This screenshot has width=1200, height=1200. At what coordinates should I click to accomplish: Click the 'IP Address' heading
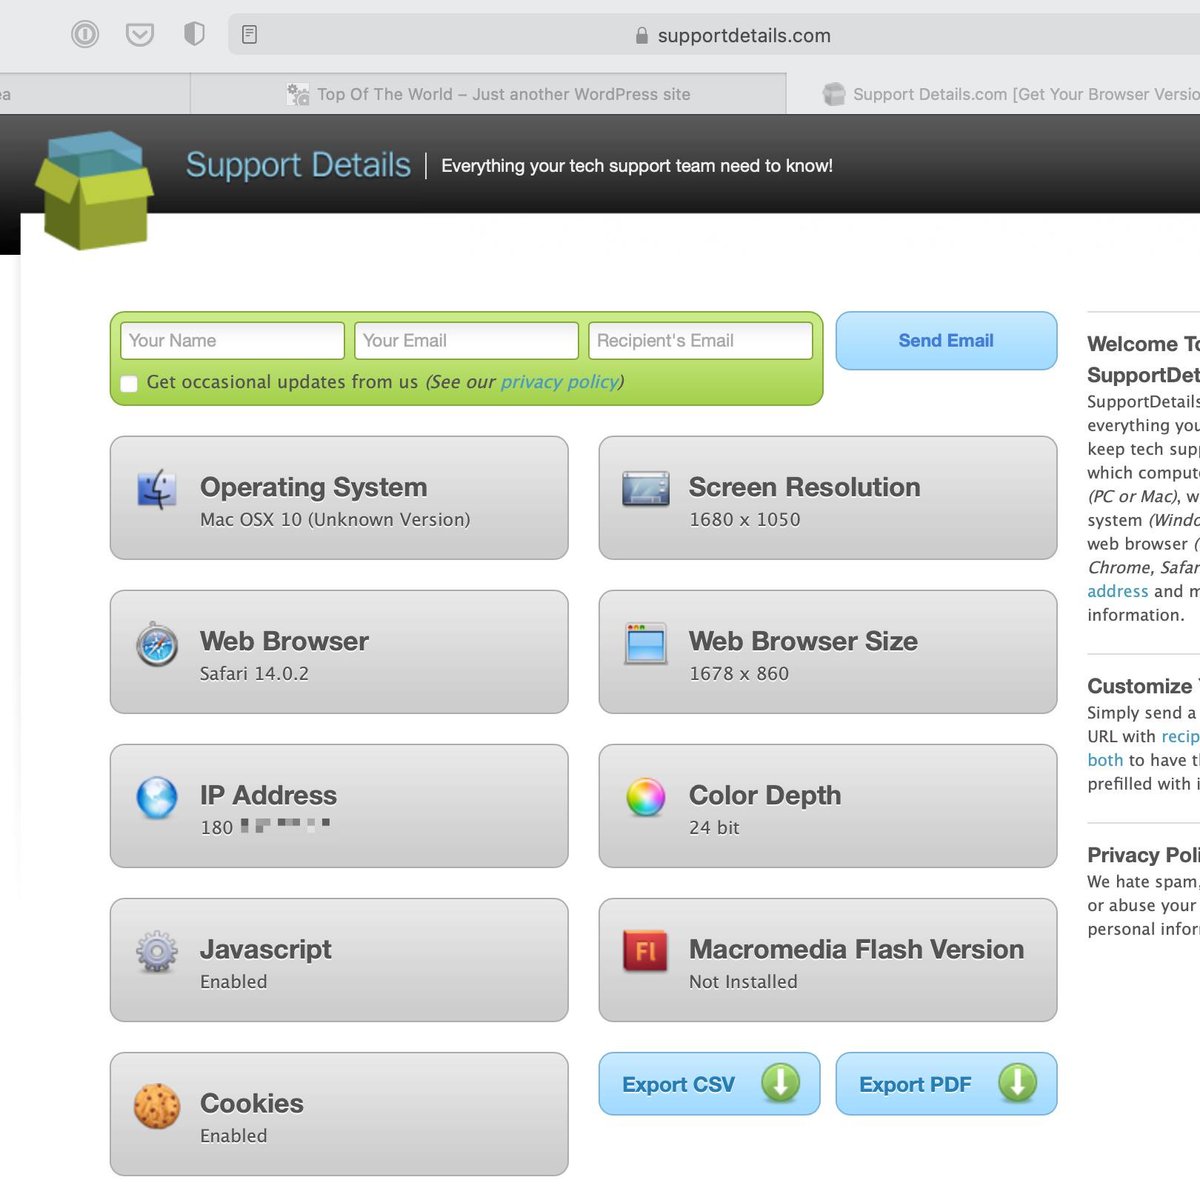(268, 795)
